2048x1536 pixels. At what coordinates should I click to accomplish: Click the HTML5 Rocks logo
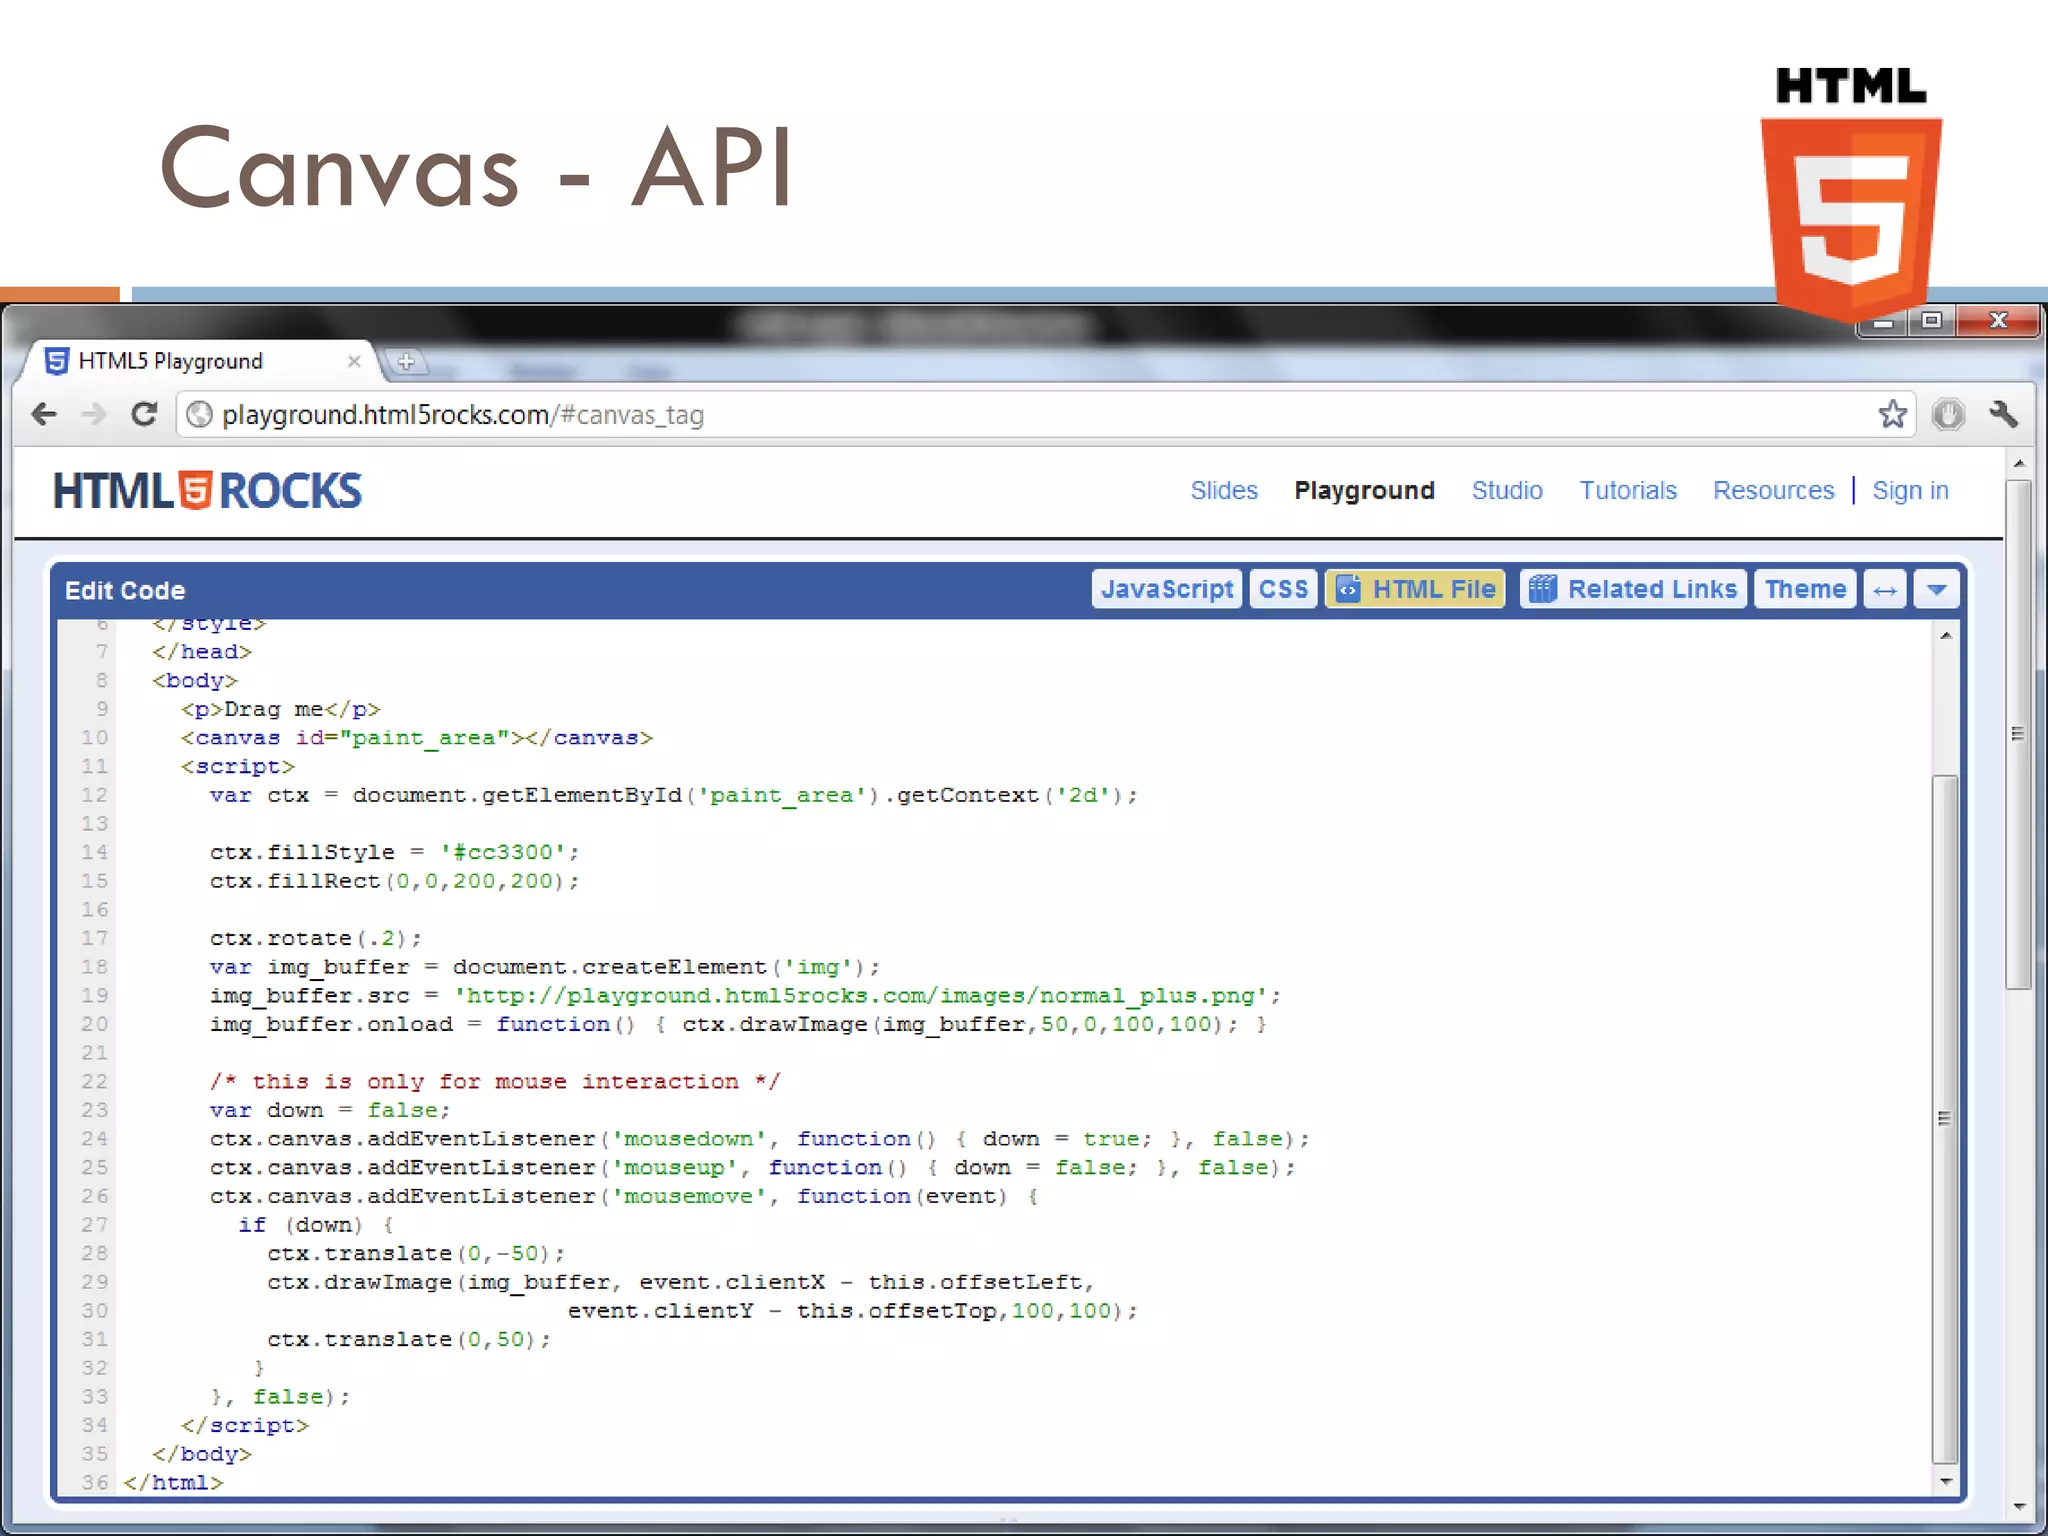(x=207, y=491)
